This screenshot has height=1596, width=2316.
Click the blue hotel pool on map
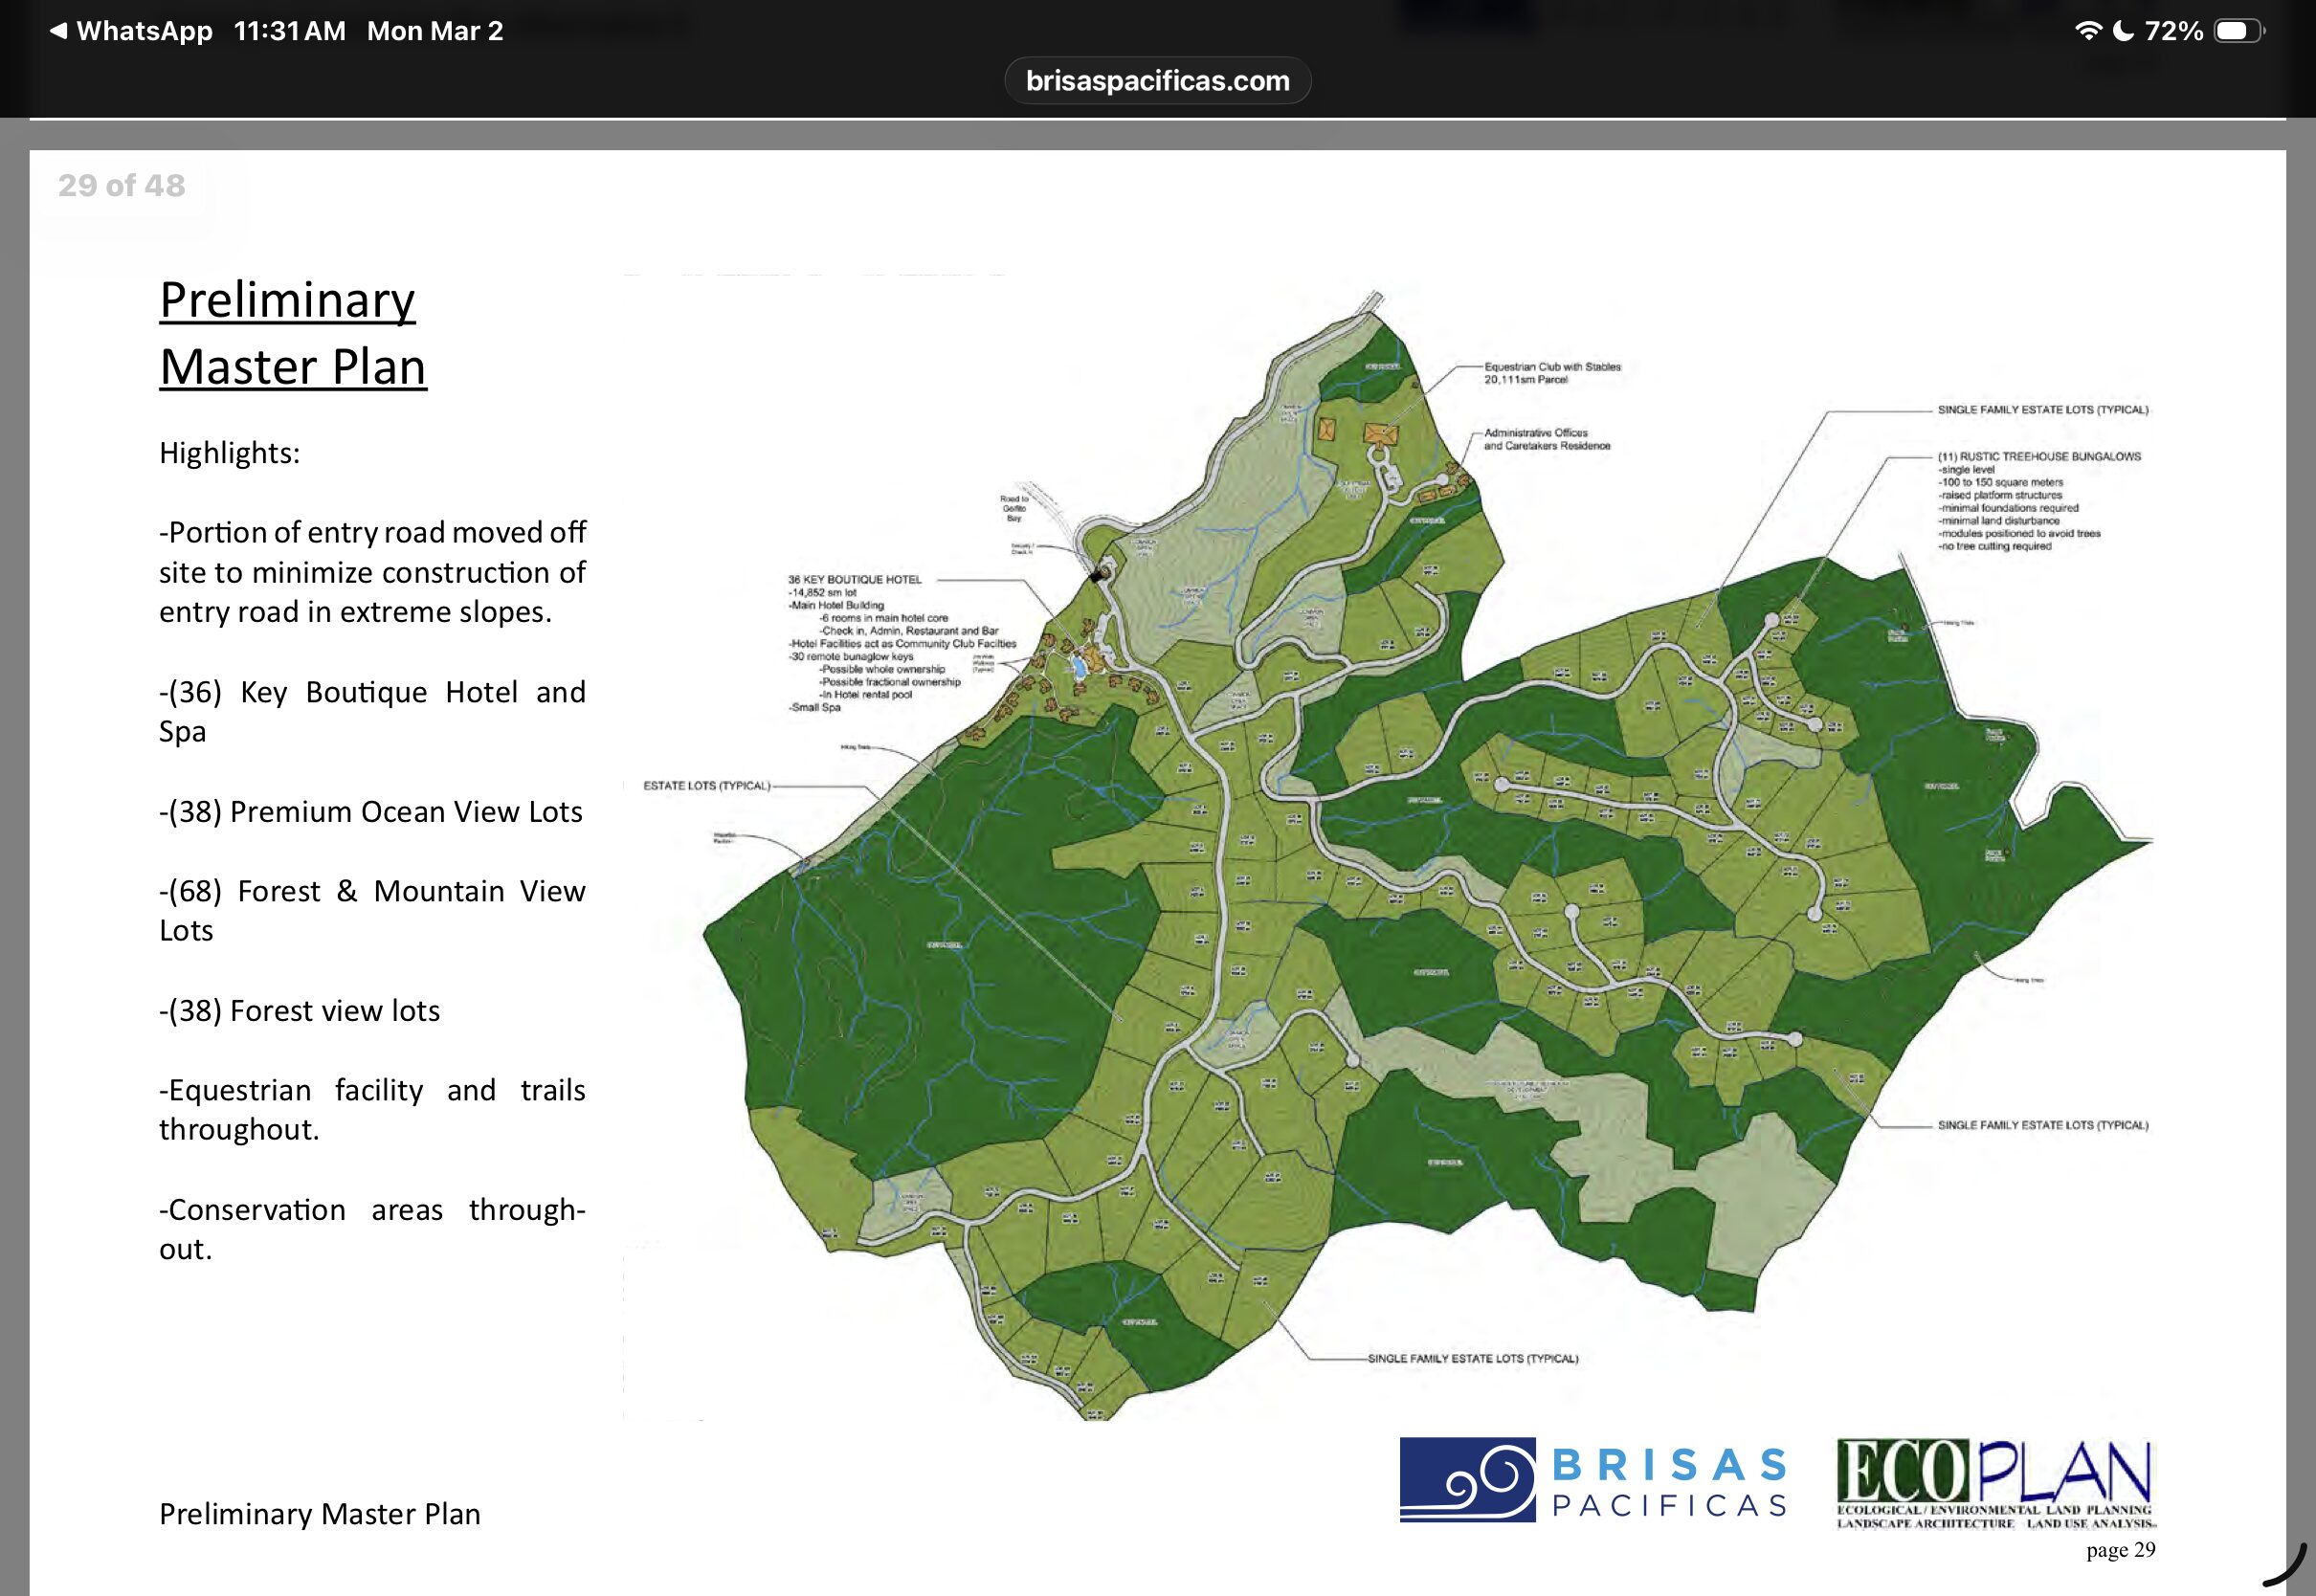click(1079, 667)
